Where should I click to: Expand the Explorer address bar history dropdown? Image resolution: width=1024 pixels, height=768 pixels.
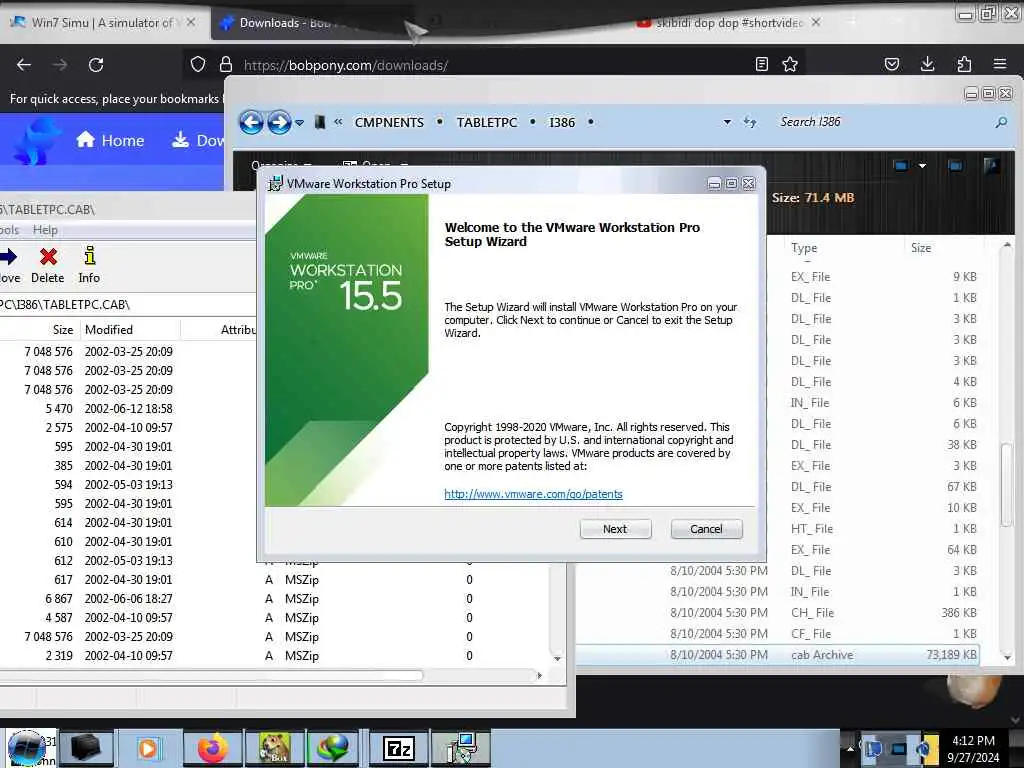(727, 122)
